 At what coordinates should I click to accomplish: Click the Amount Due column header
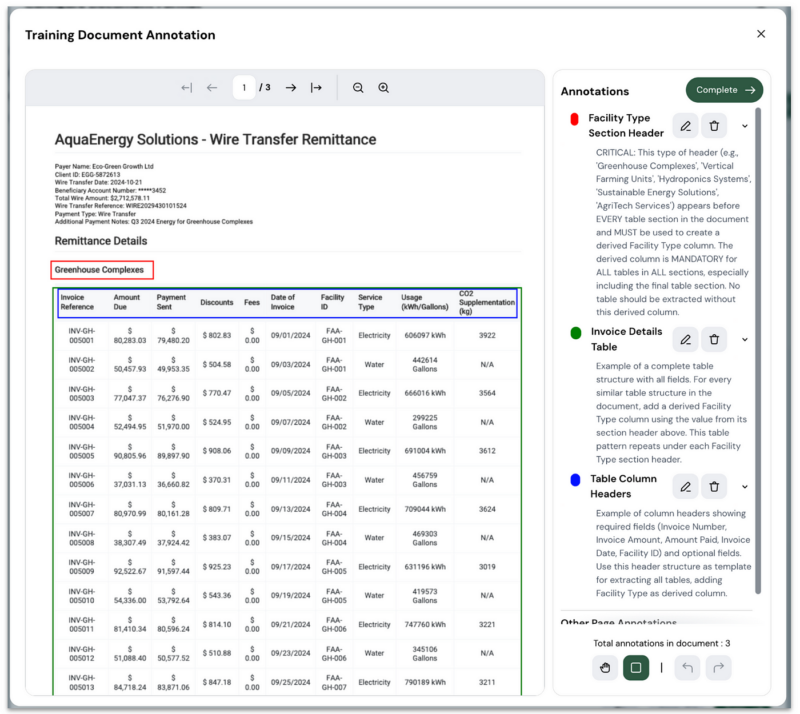[127, 302]
